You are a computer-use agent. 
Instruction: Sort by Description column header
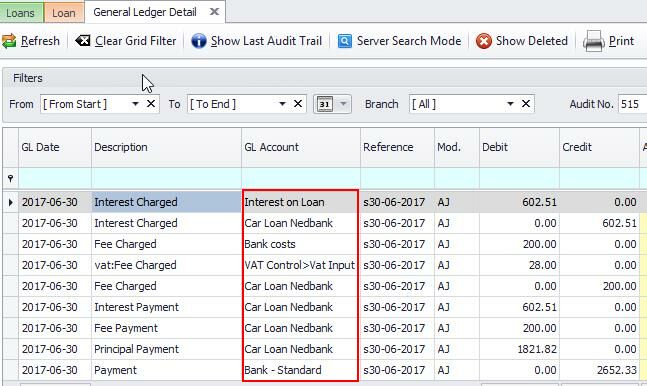tap(166, 147)
